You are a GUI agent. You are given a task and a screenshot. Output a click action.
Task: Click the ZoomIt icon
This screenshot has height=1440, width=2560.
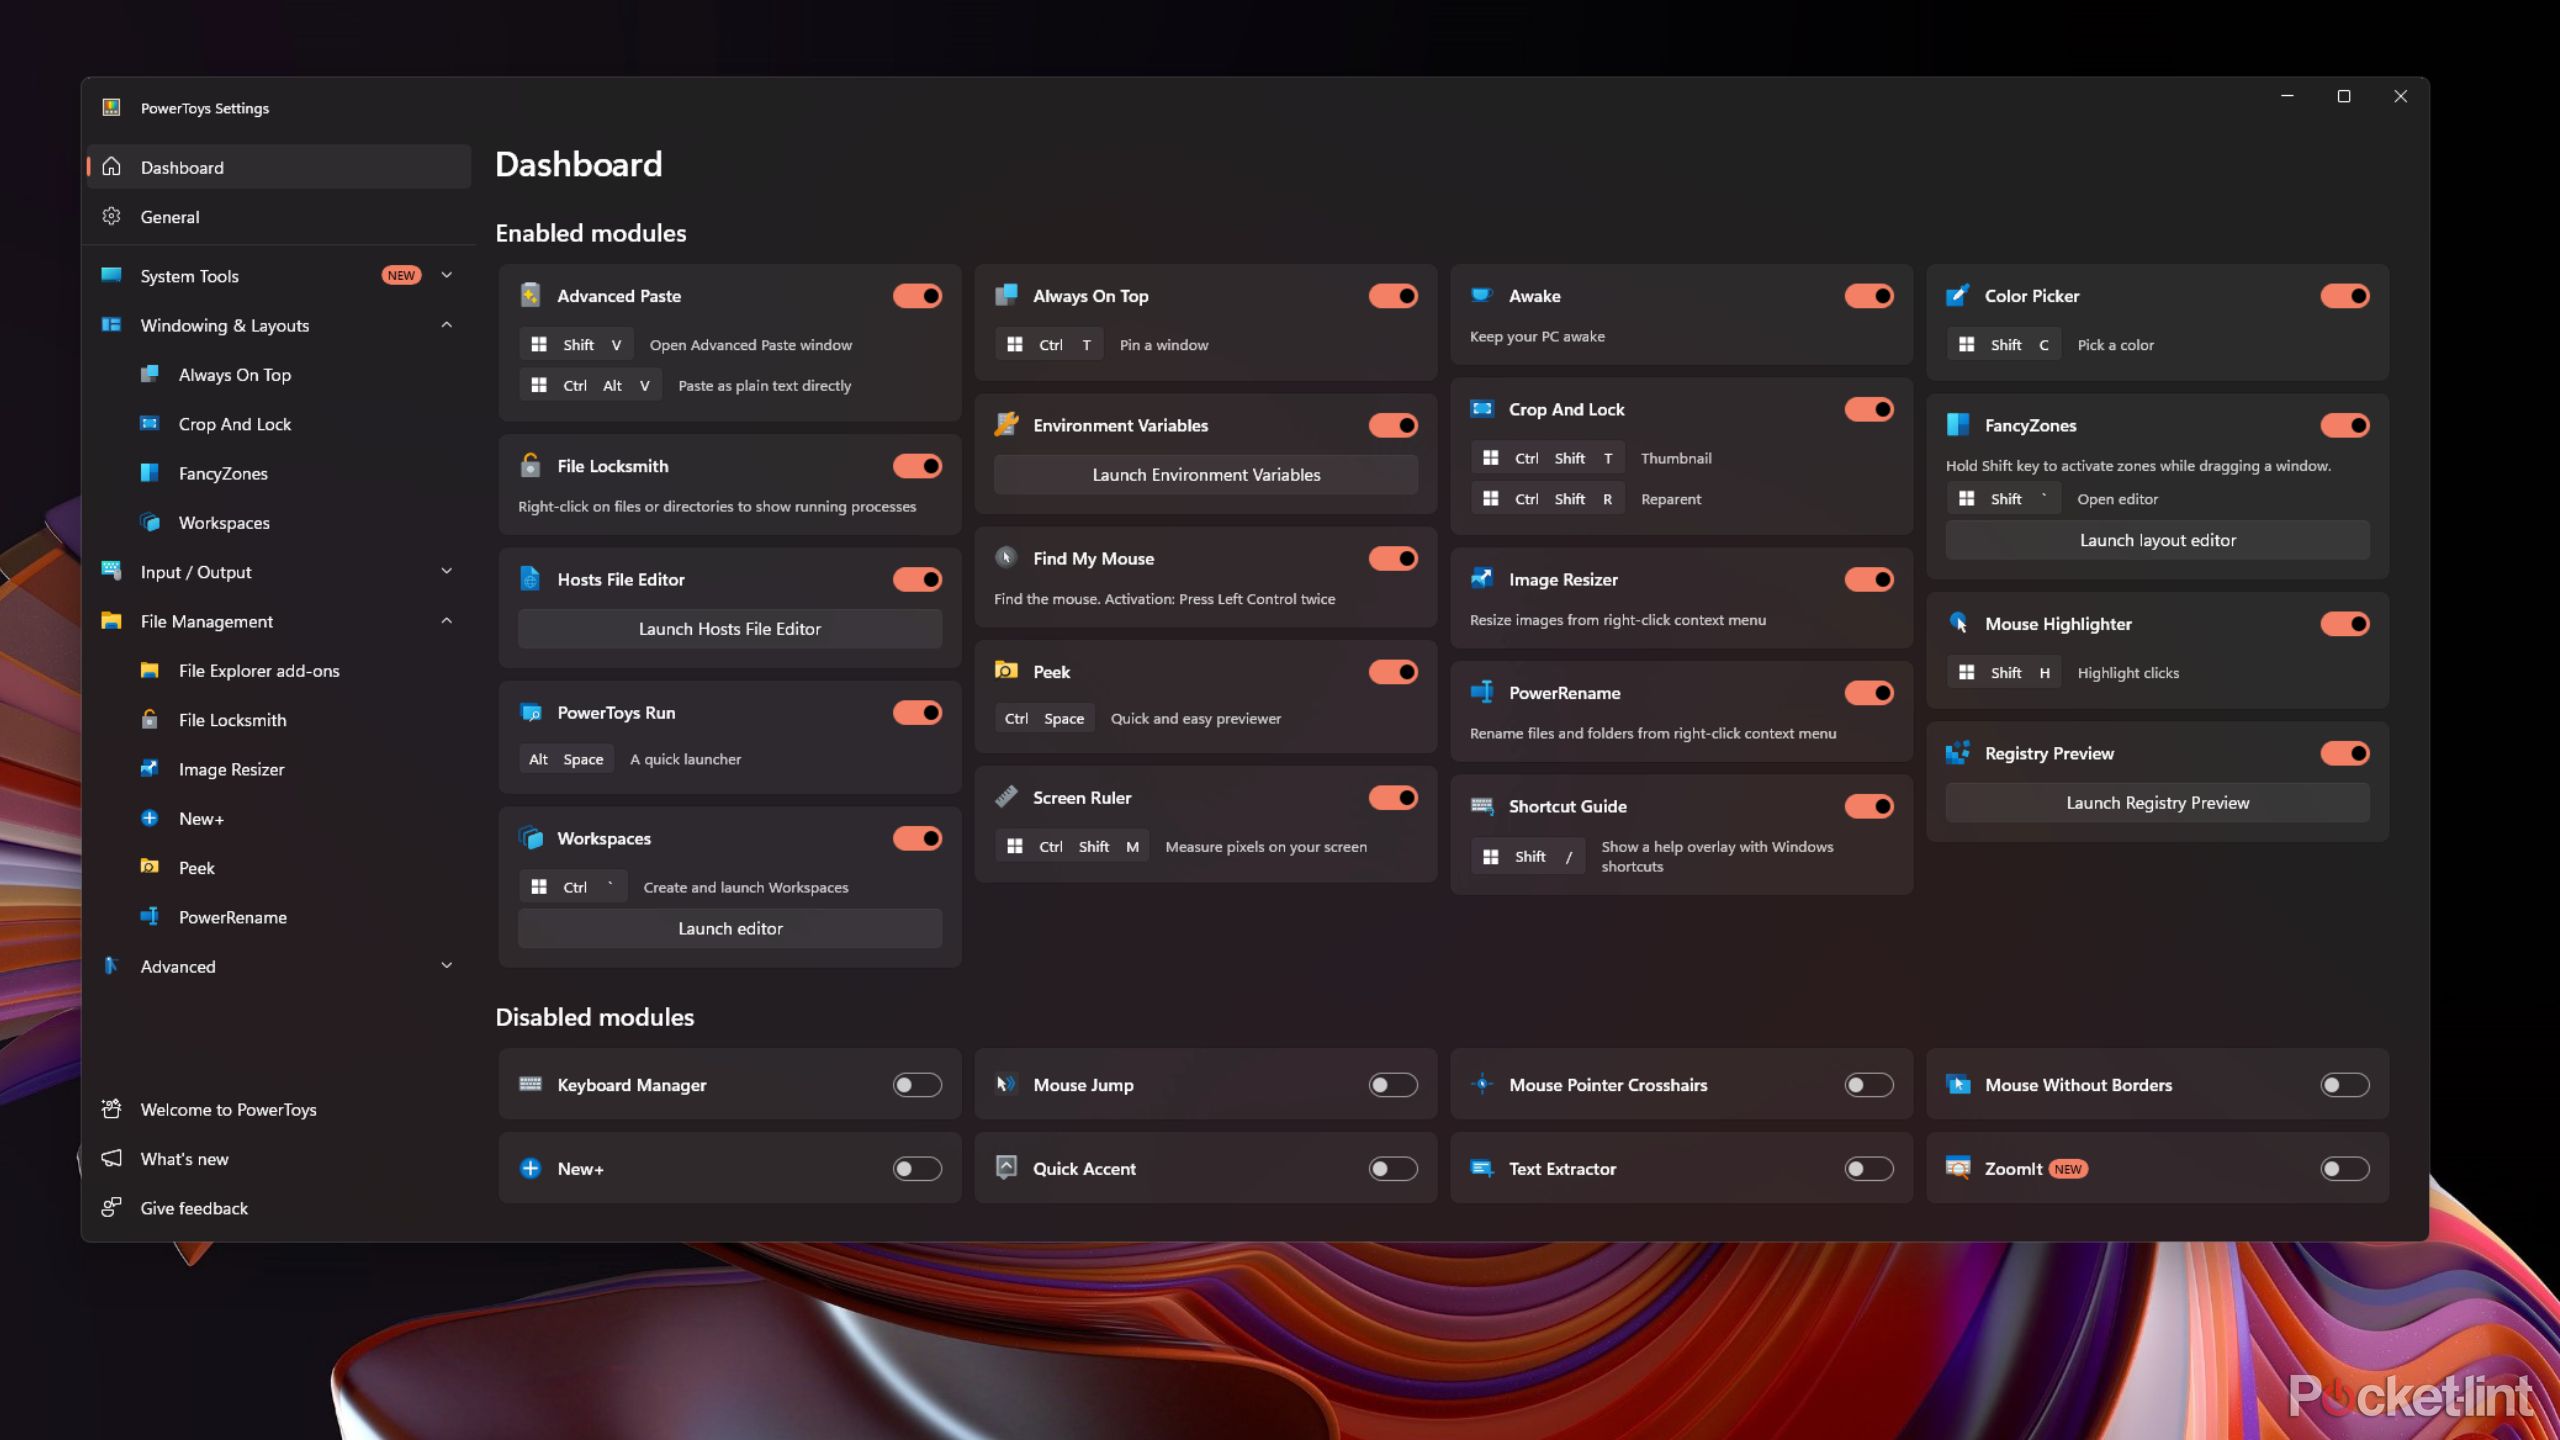click(x=1958, y=1167)
